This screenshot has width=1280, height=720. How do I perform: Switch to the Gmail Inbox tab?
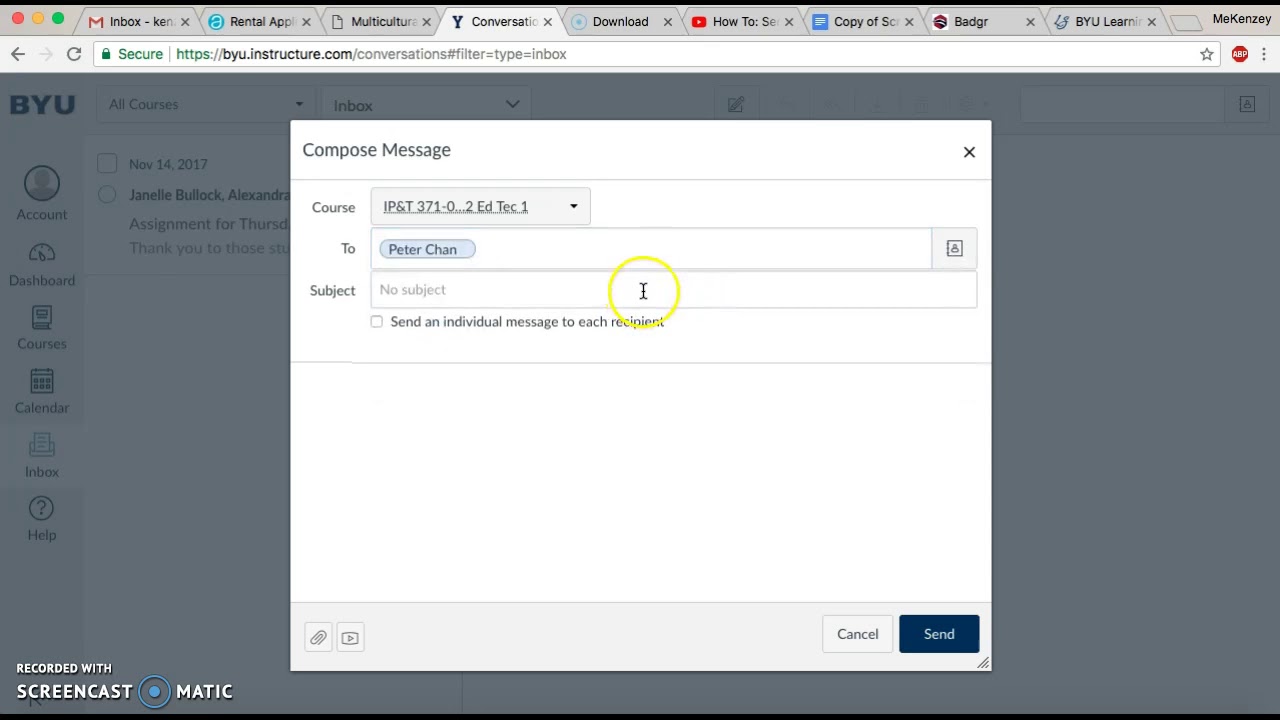coord(138,21)
